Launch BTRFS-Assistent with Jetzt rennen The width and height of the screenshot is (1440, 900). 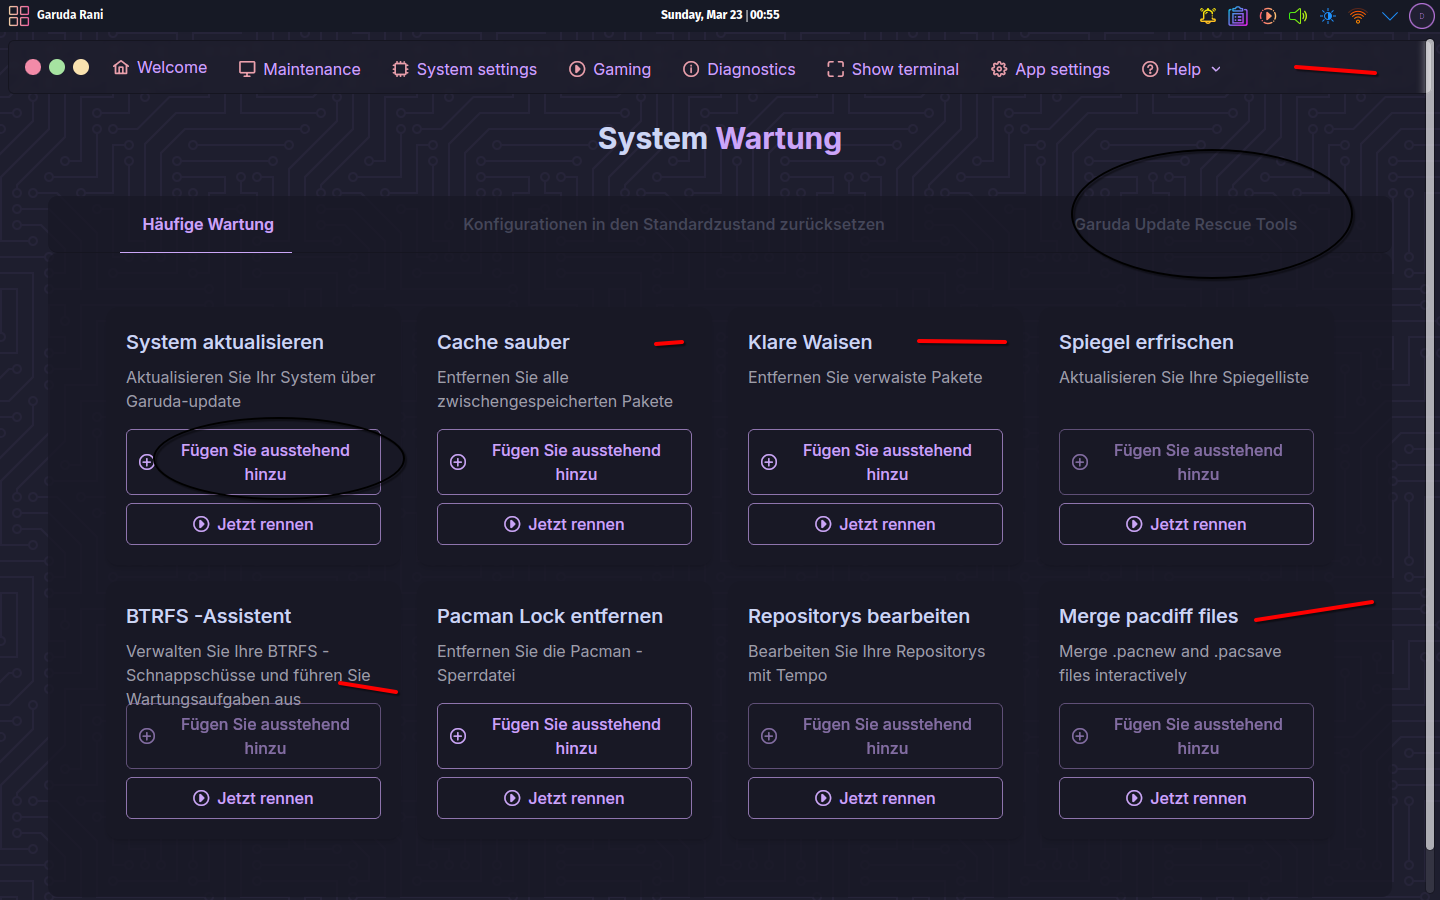click(253, 798)
